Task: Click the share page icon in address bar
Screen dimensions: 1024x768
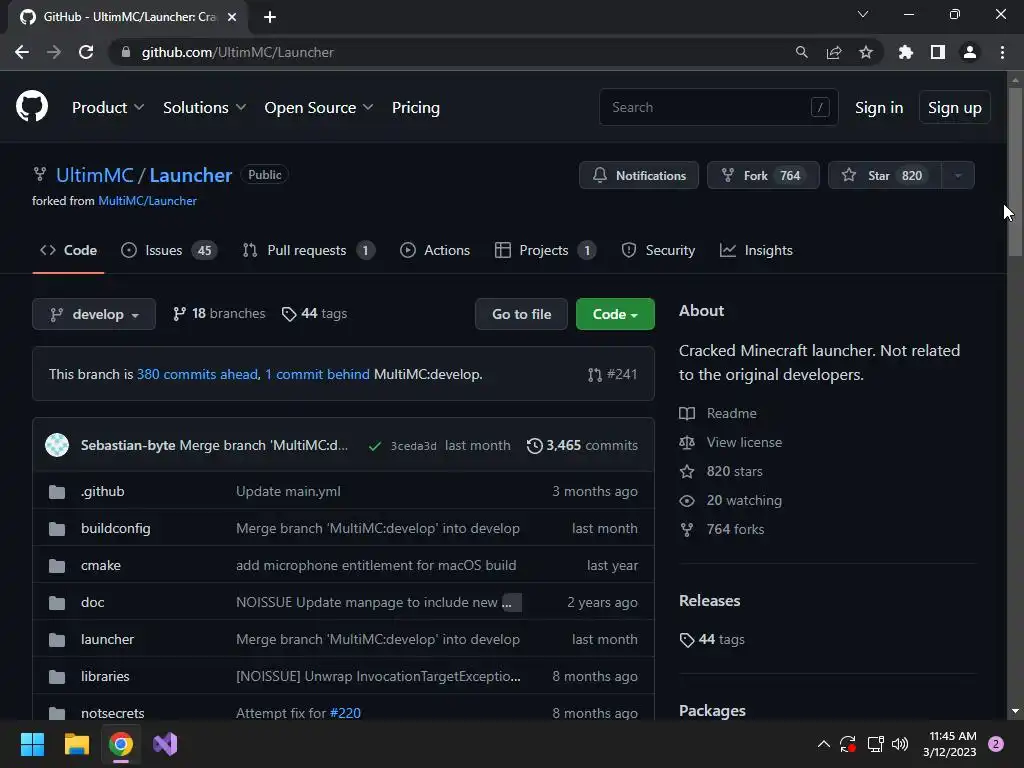Action: [834, 52]
